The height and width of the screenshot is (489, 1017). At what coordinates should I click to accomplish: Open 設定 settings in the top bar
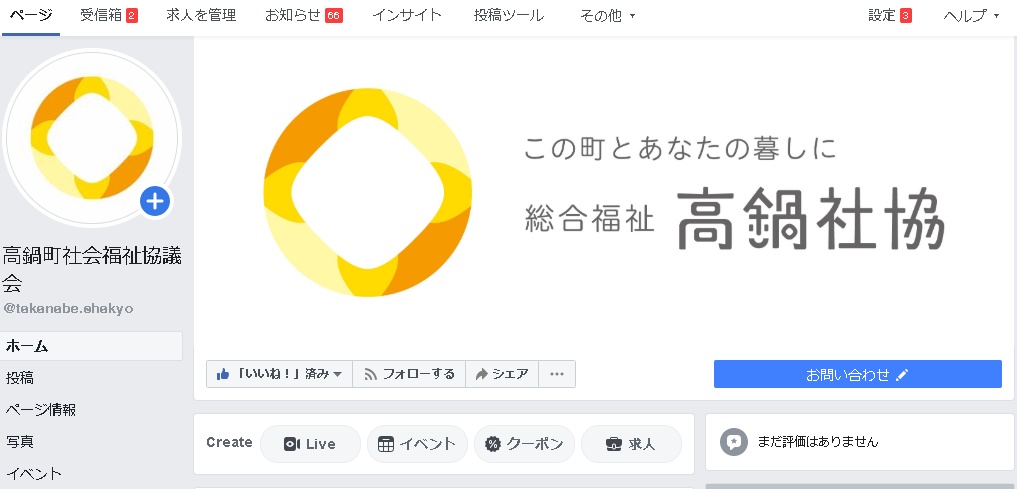(889, 16)
